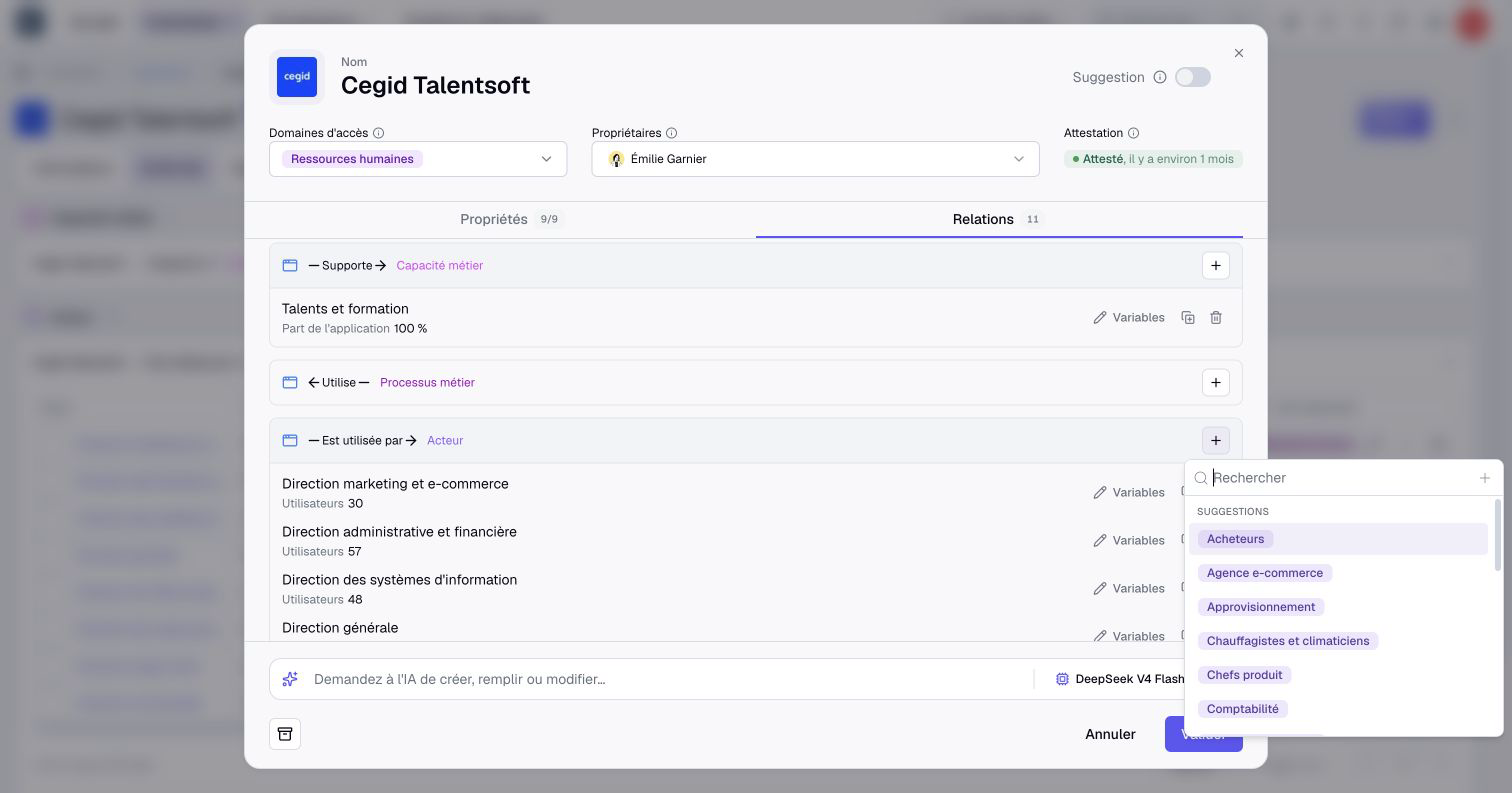The height and width of the screenshot is (793, 1512).
Task: Add a Supporte Capacité métier relation
Action: [1215, 265]
